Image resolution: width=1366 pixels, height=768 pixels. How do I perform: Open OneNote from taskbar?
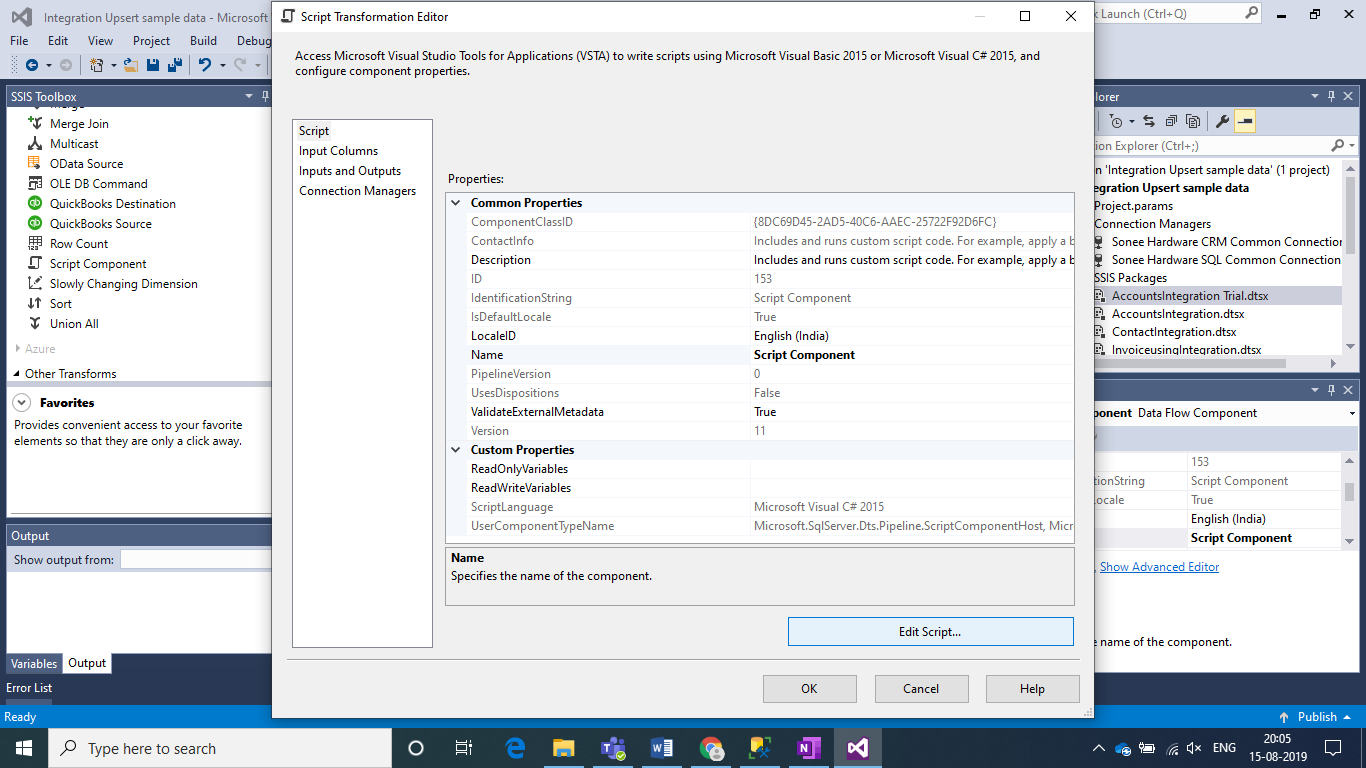click(809, 748)
